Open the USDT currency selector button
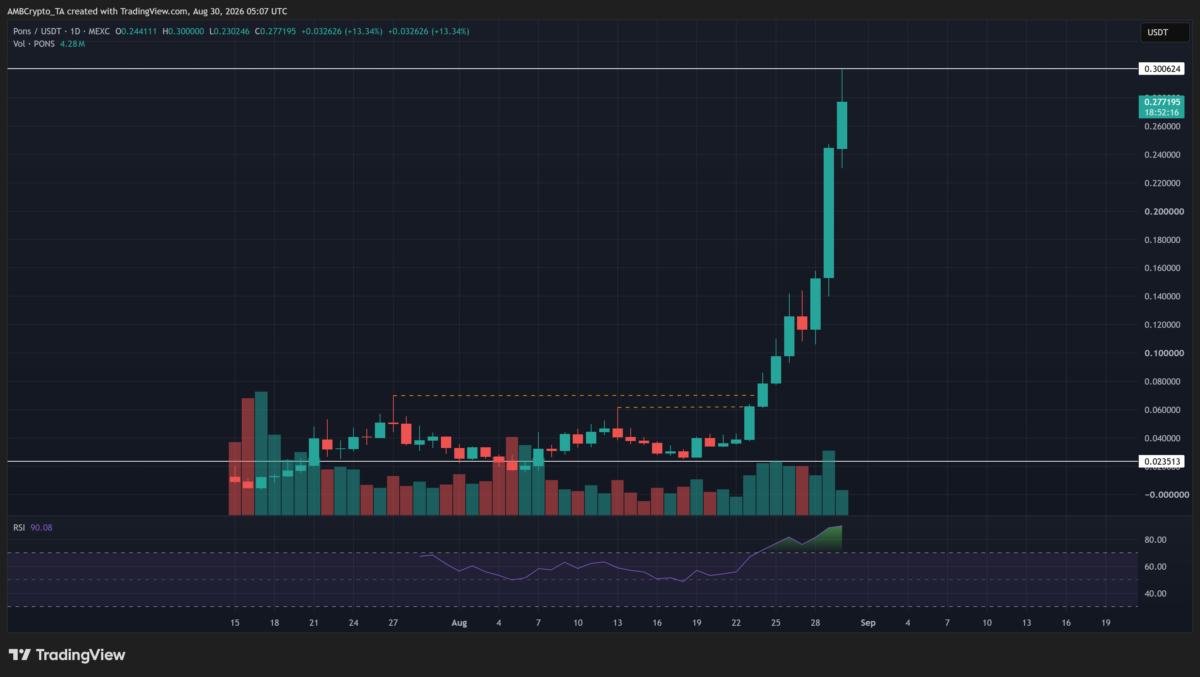The image size is (1200, 677). tap(1164, 33)
